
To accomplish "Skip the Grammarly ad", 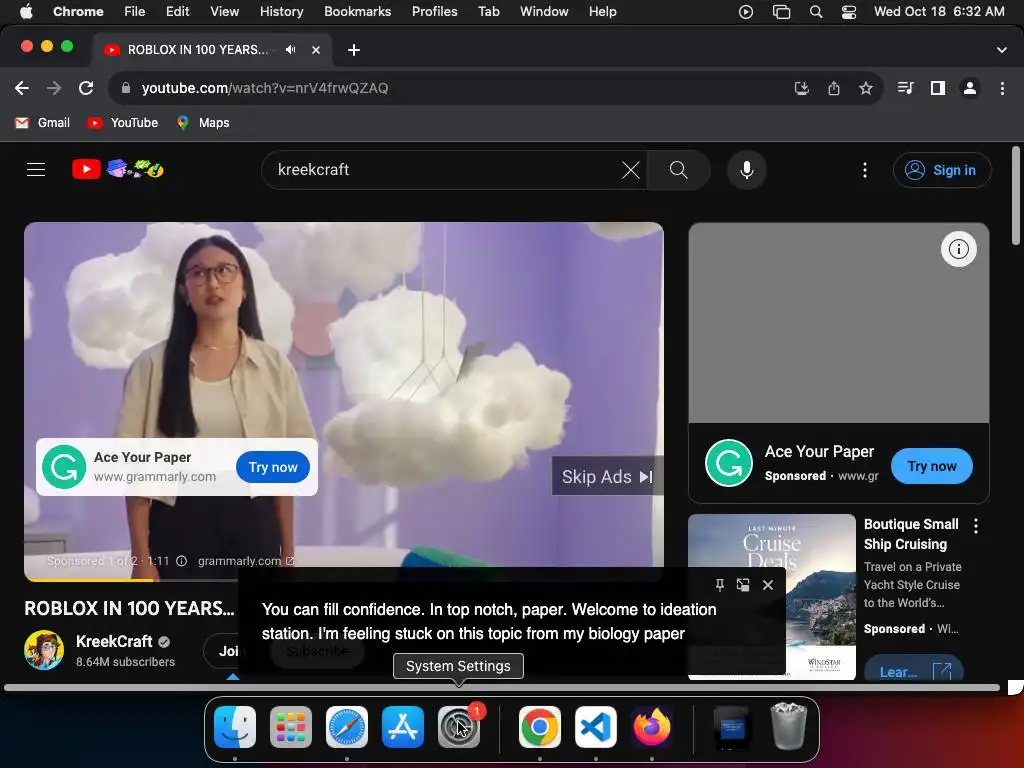I will (x=607, y=477).
